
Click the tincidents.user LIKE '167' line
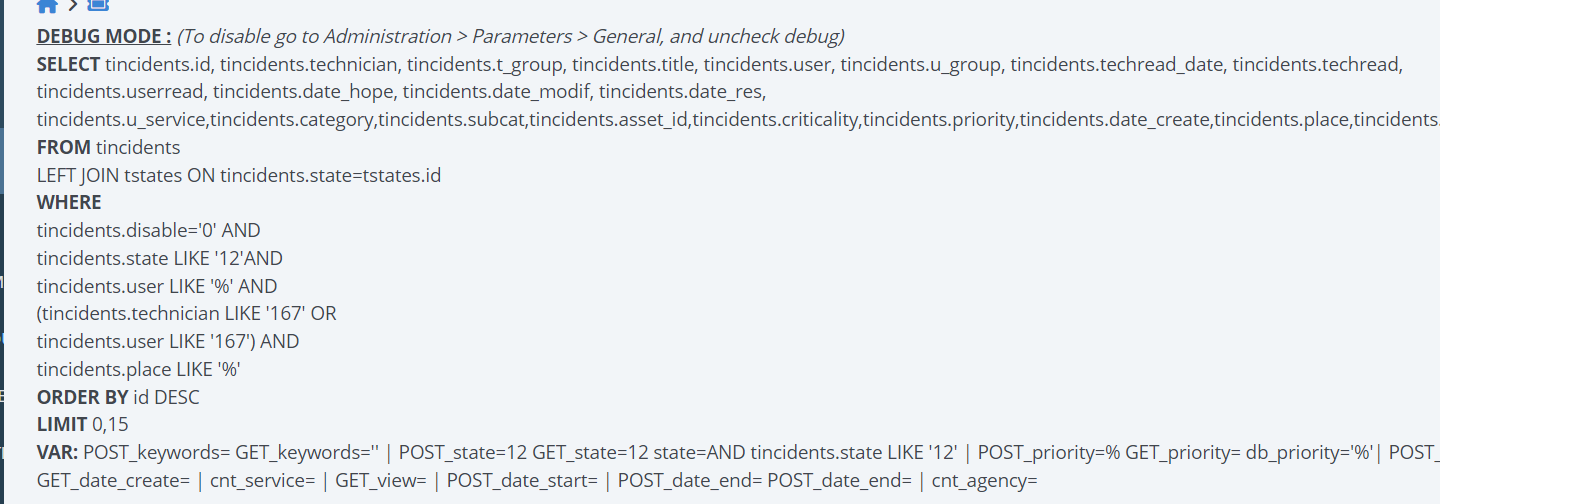pos(168,341)
